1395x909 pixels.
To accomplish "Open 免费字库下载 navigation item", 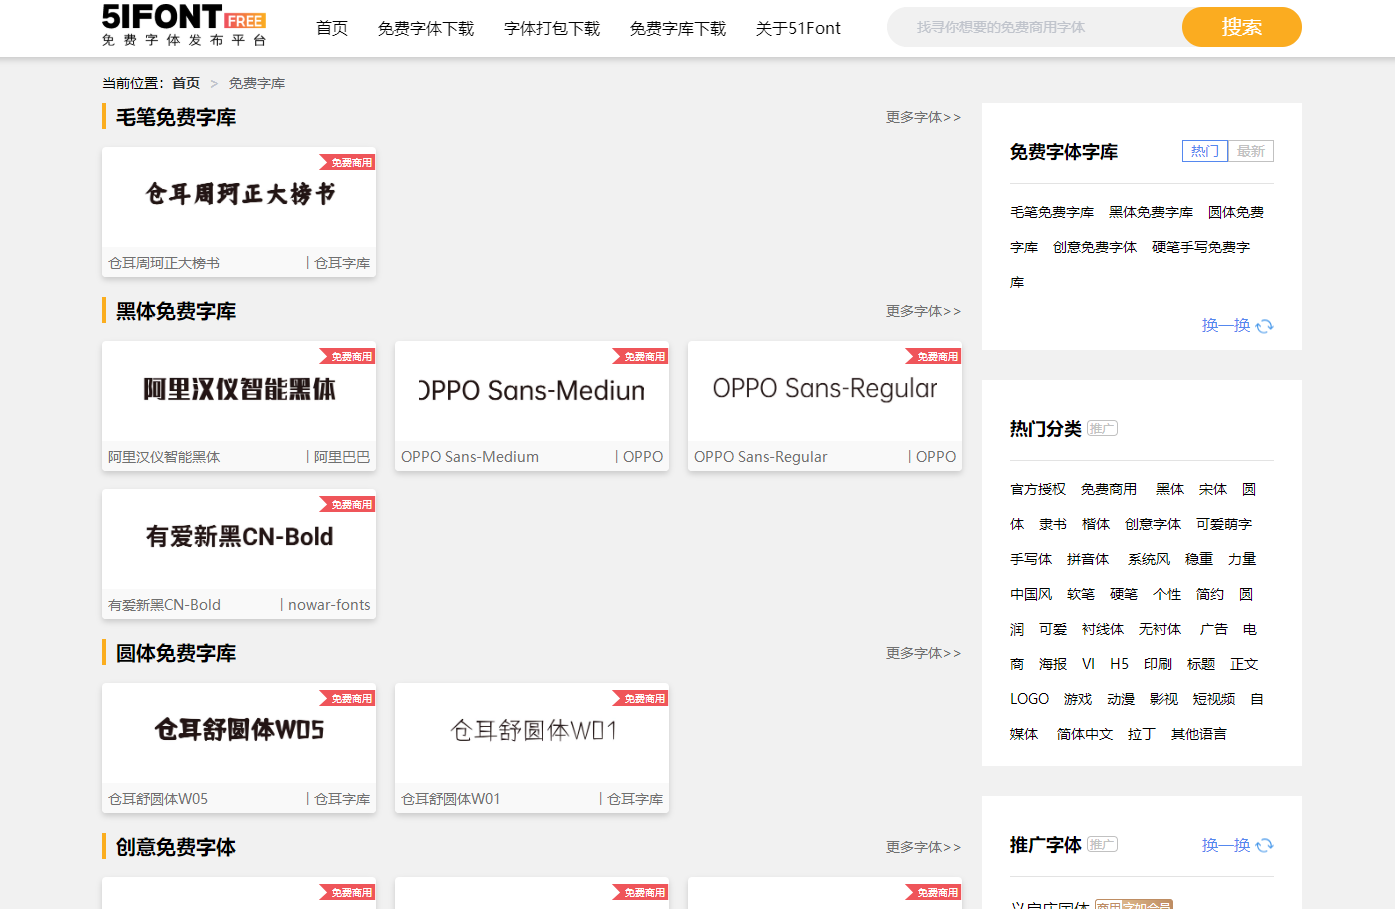I will (x=678, y=28).
